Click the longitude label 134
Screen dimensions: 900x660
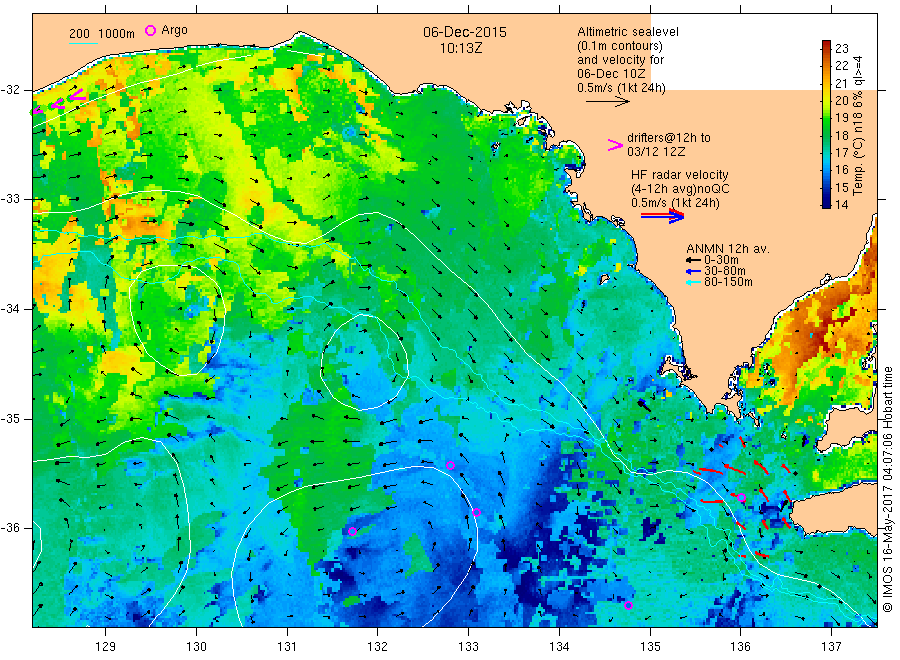coord(559,647)
